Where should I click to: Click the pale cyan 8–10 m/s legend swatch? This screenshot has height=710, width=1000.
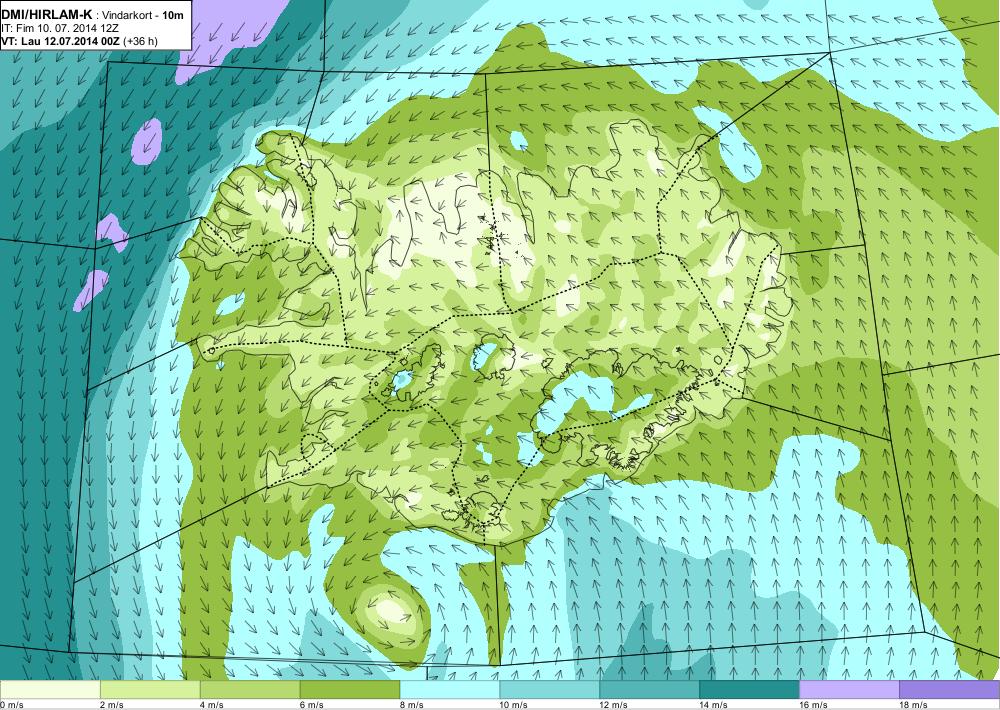point(450,690)
